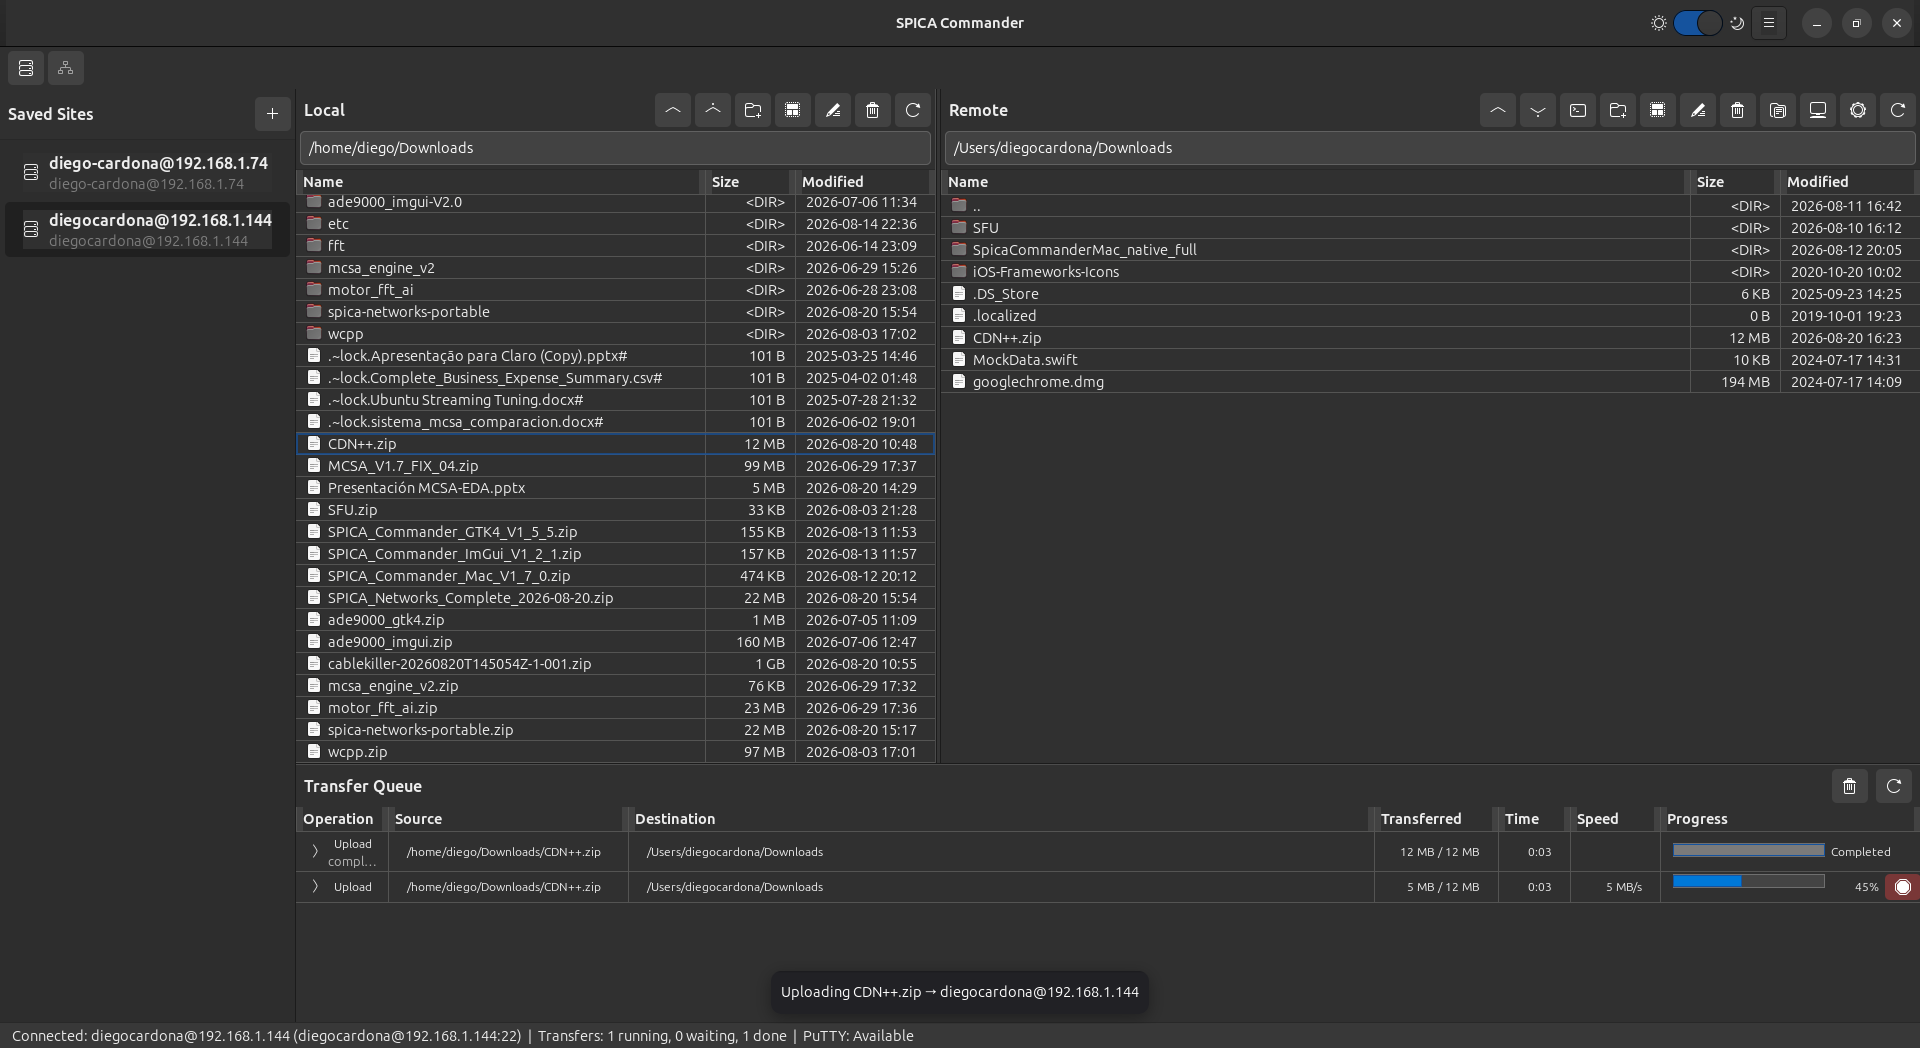This screenshot has height=1048, width=1920.
Task: Go up one folder in the Remote pane
Action: click(1498, 110)
